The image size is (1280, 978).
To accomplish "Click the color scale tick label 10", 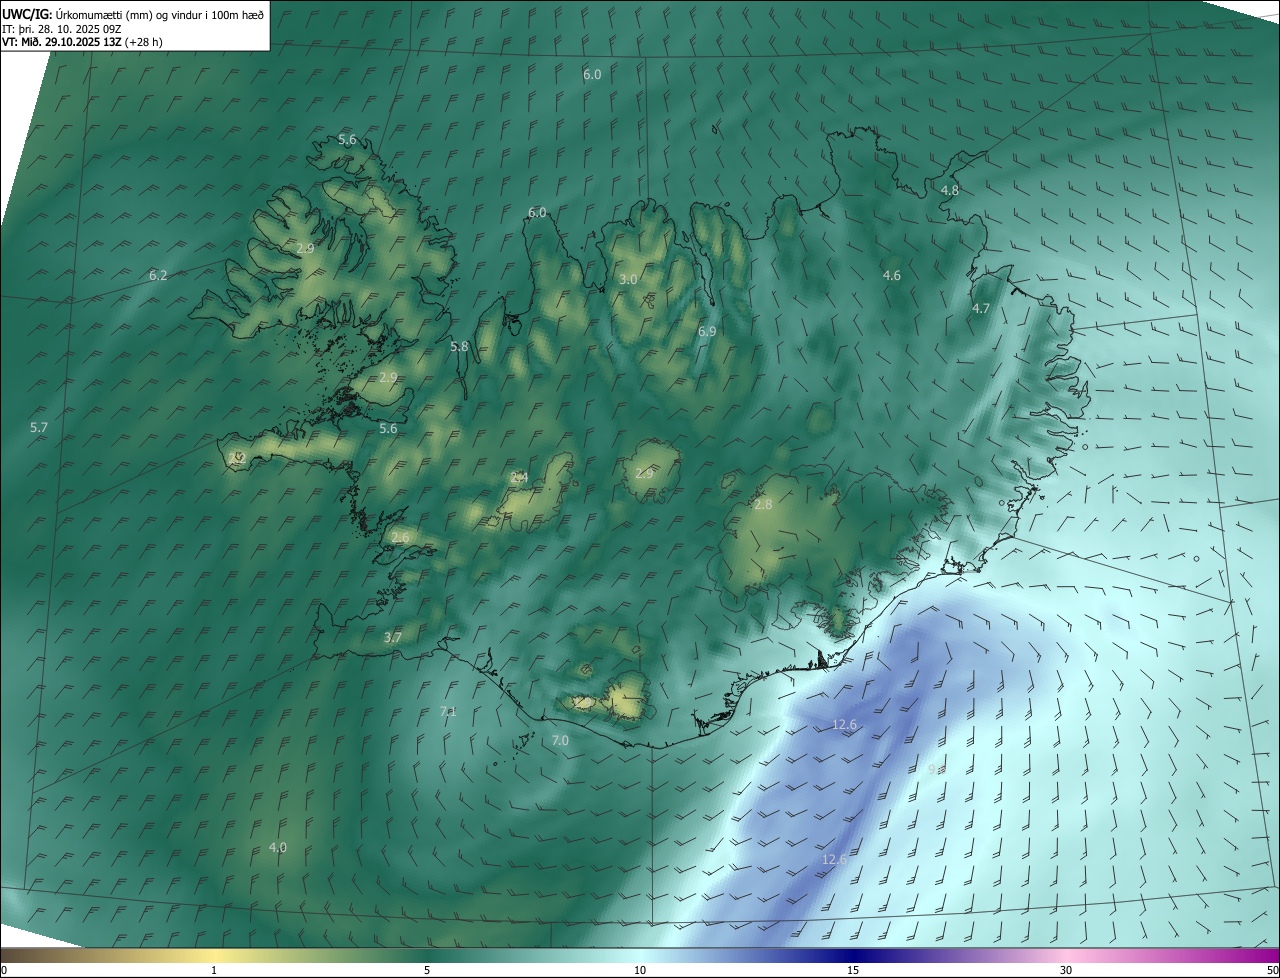I will click(x=640, y=970).
